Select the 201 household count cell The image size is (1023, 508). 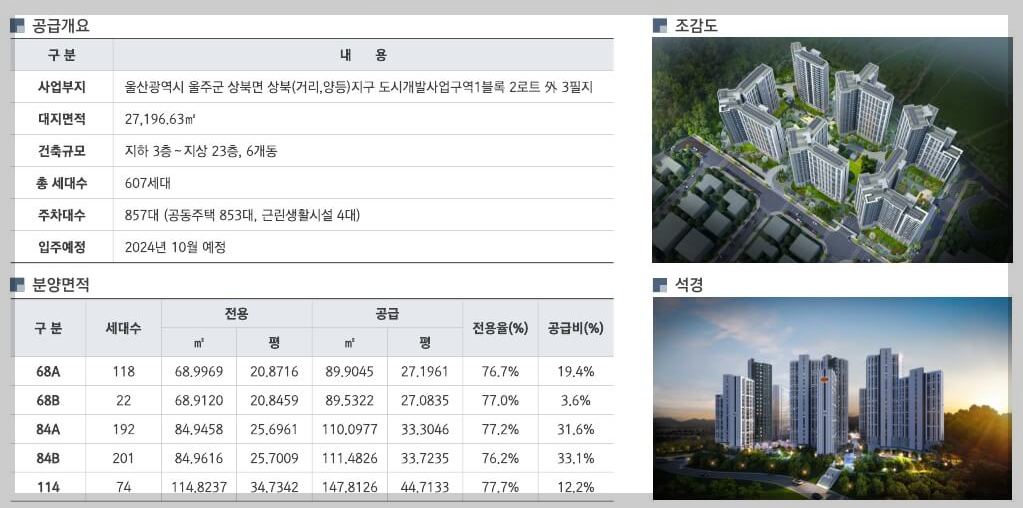click(x=123, y=458)
